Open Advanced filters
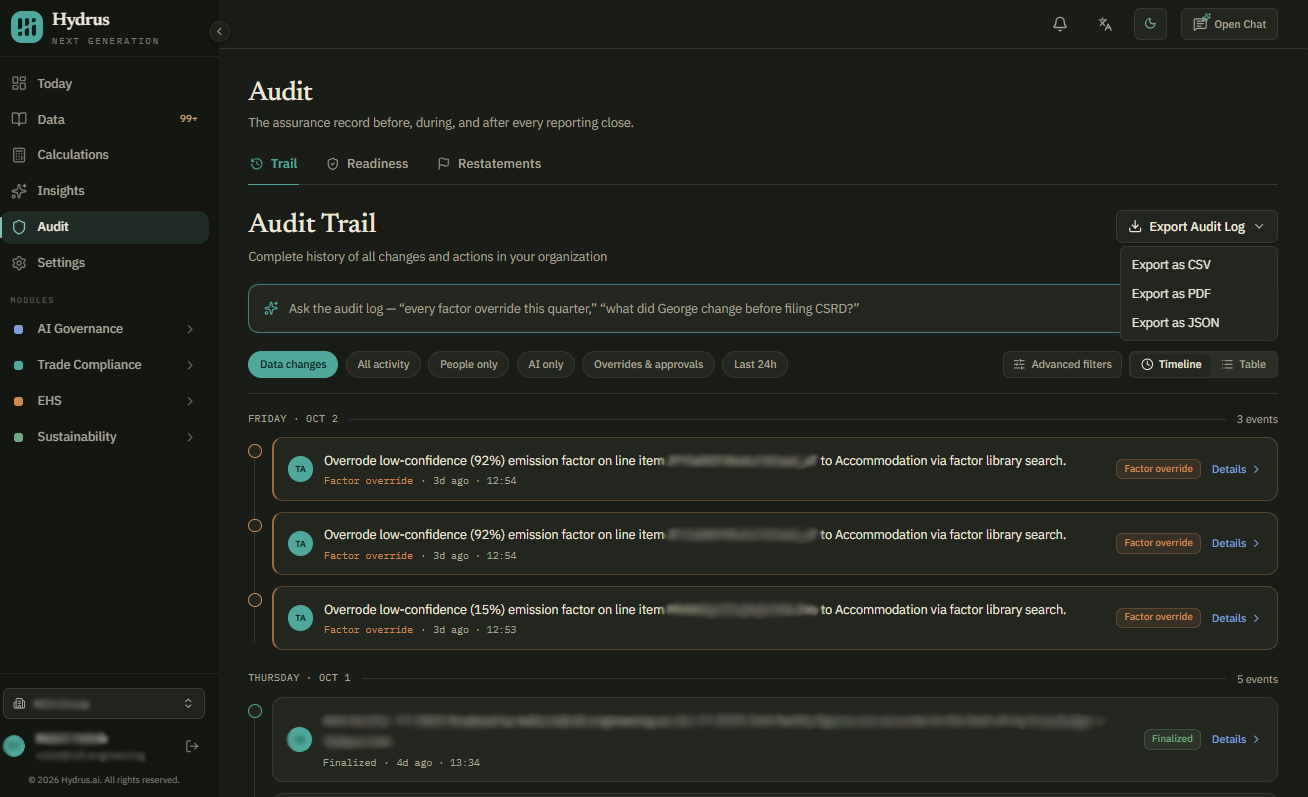Image resolution: width=1308 pixels, height=797 pixels. tap(1062, 365)
